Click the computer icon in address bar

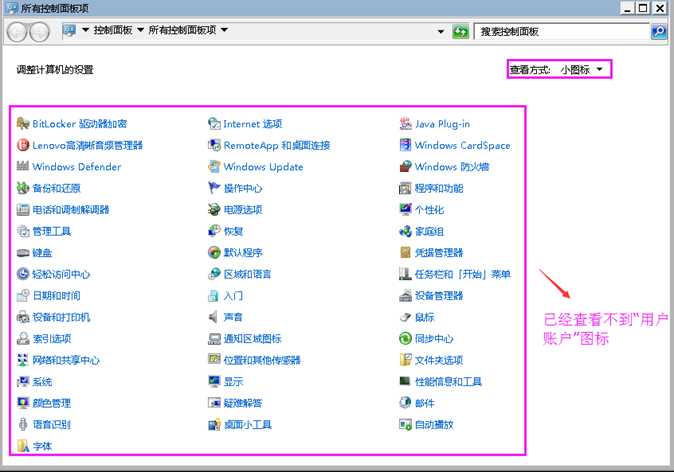click(69, 30)
